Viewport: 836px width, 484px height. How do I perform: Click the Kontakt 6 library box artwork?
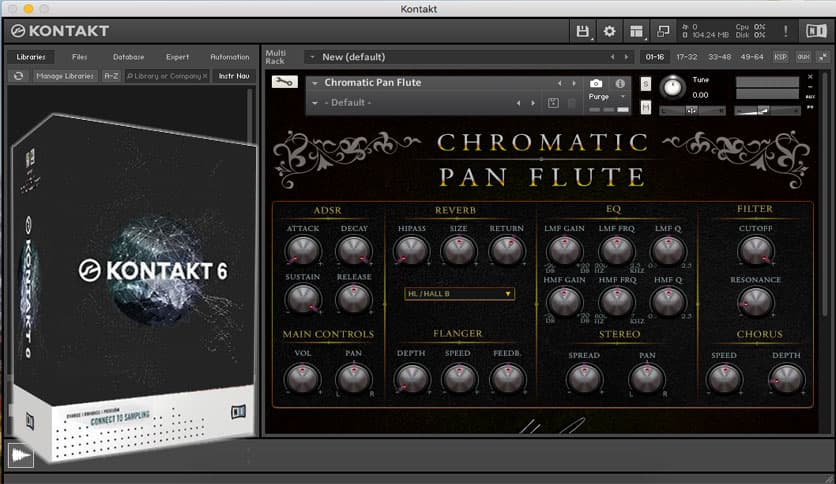(133, 288)
